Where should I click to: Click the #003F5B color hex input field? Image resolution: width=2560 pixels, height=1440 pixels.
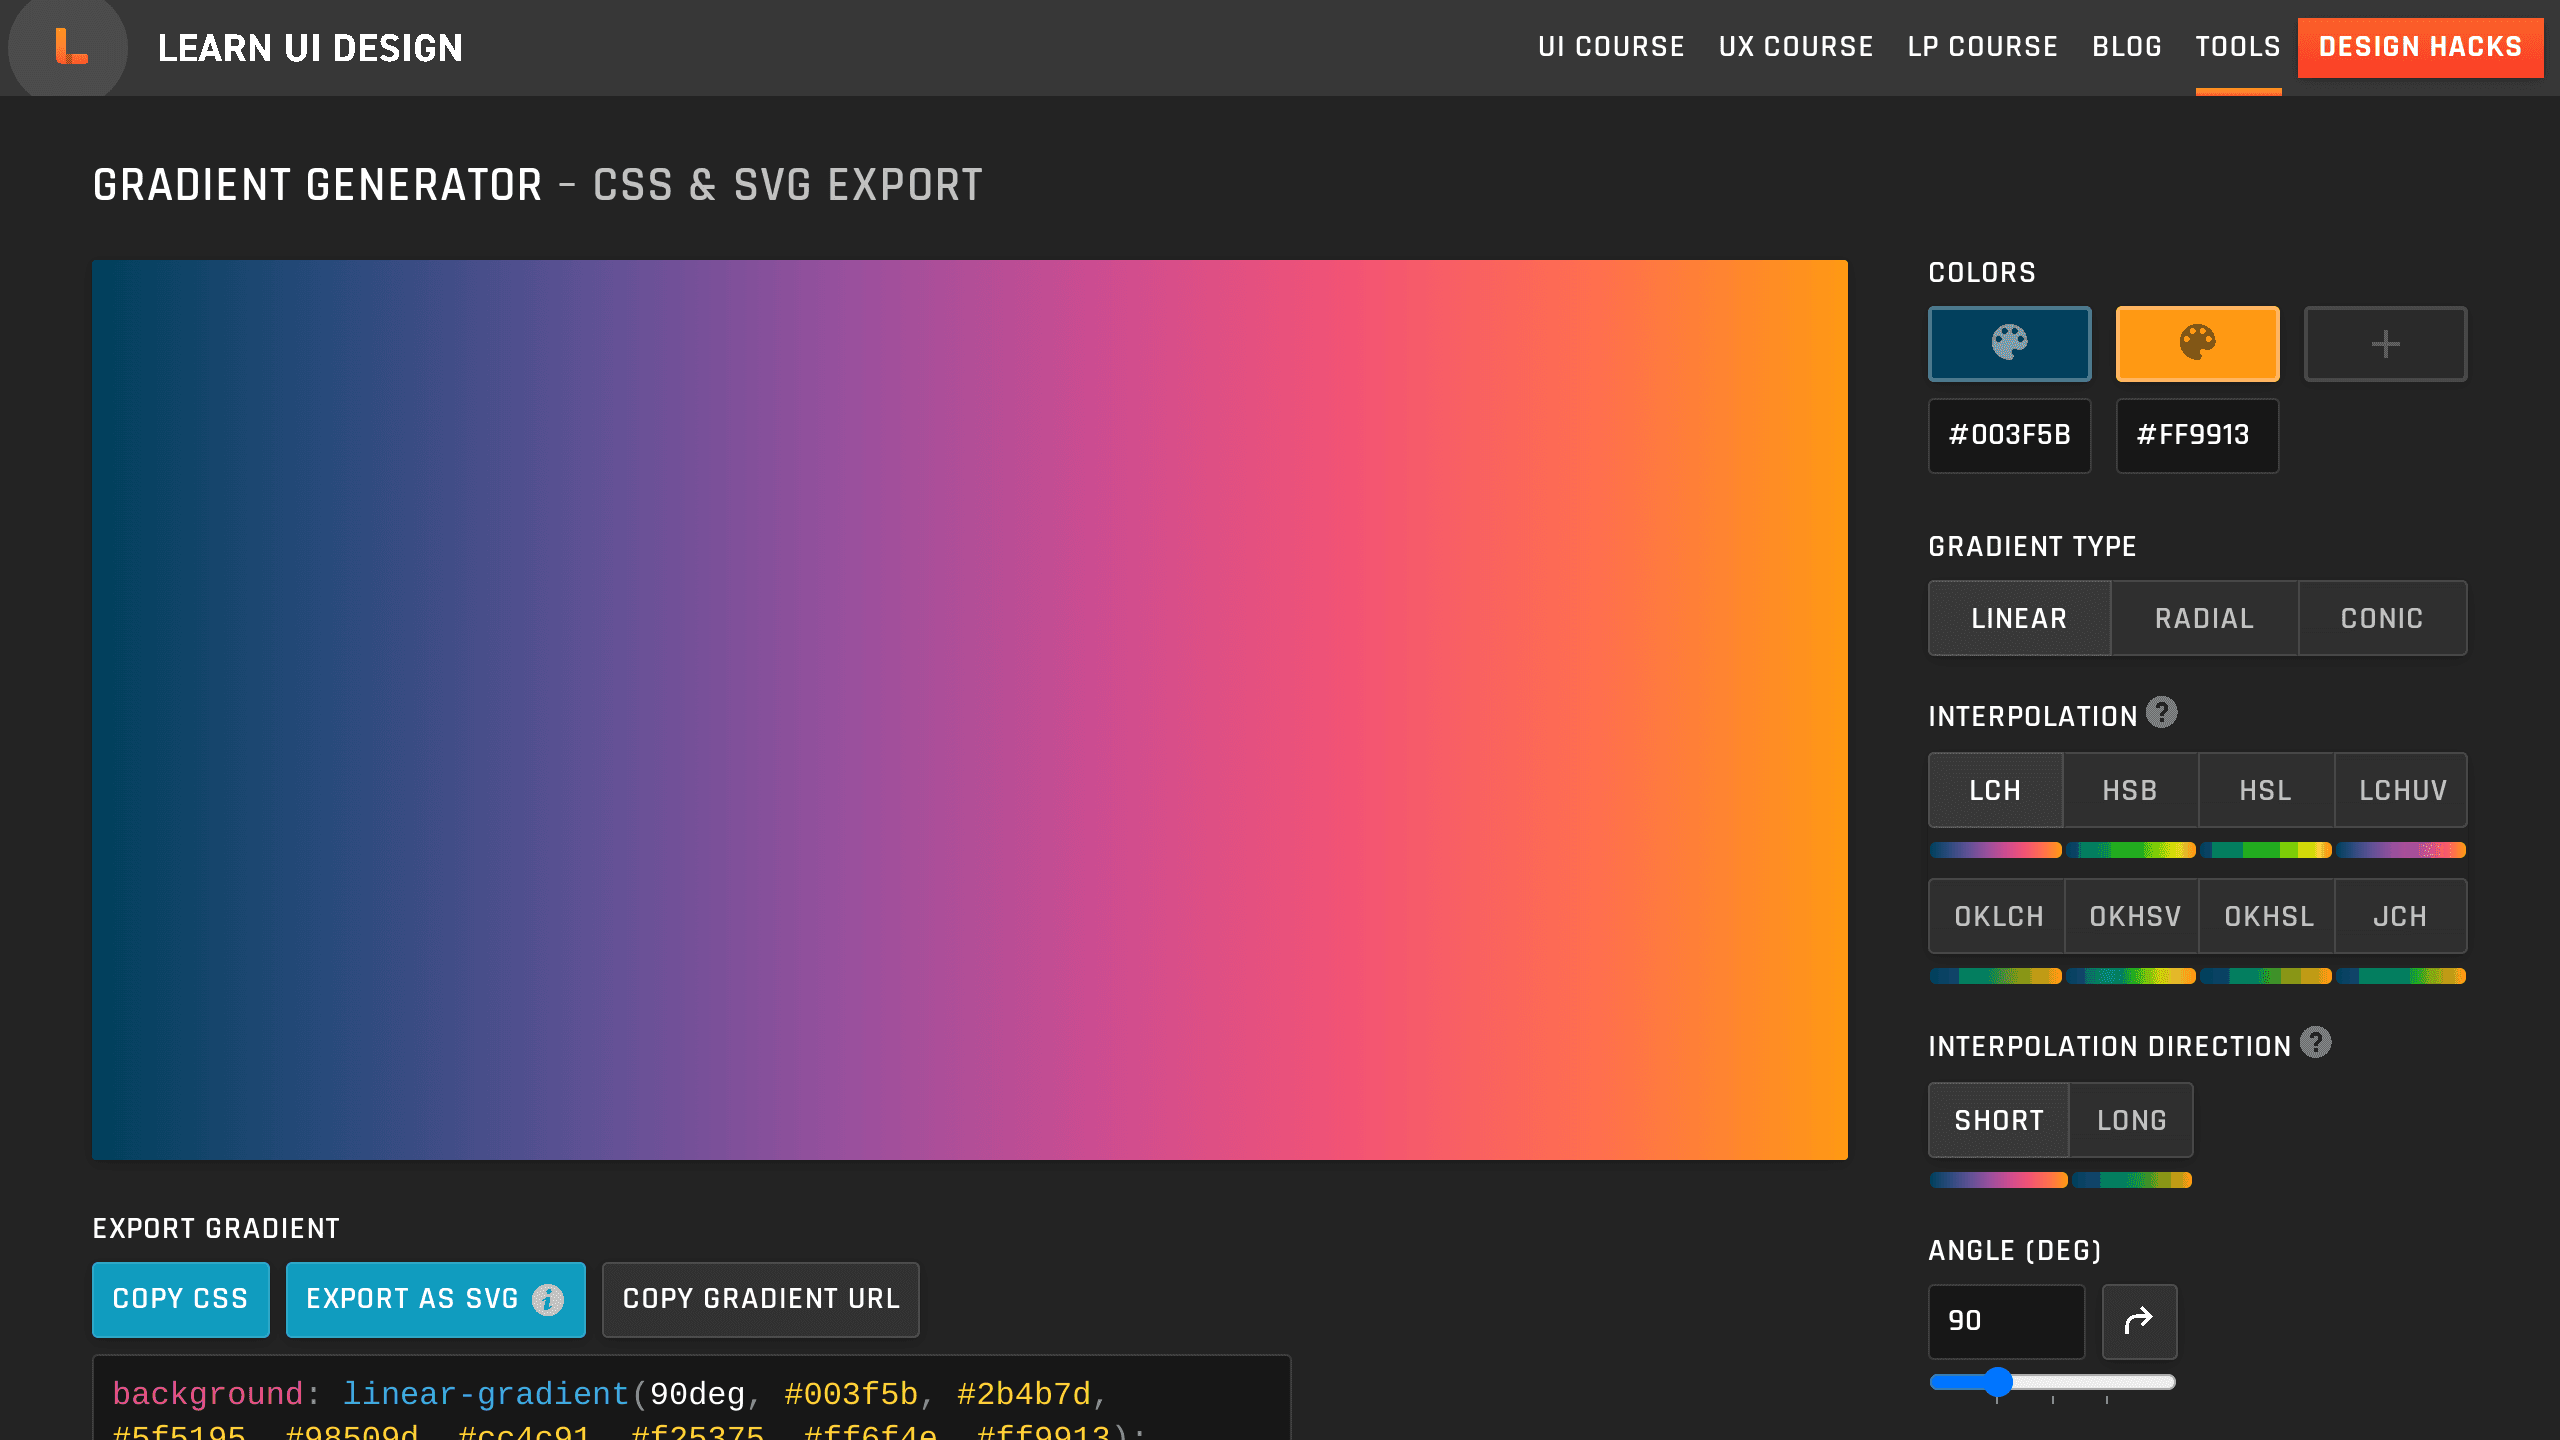coord(2010,434)
